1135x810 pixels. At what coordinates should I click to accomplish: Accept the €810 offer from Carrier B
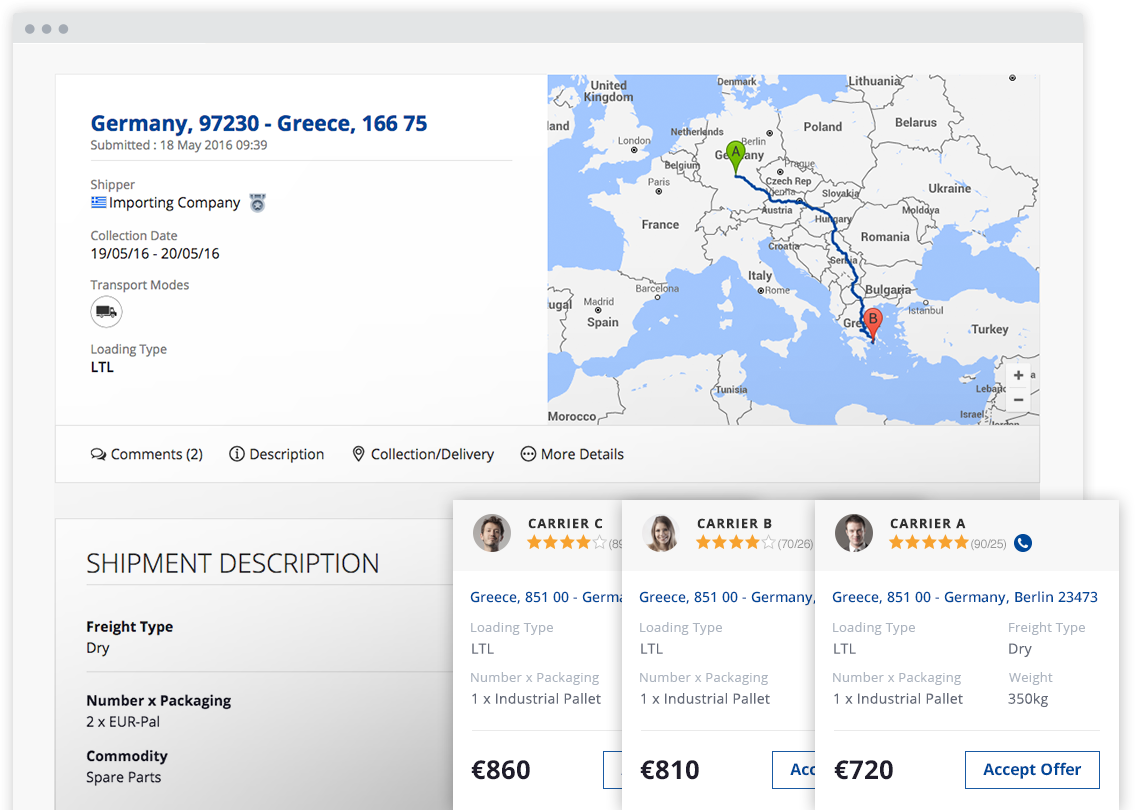click(794, 769)
